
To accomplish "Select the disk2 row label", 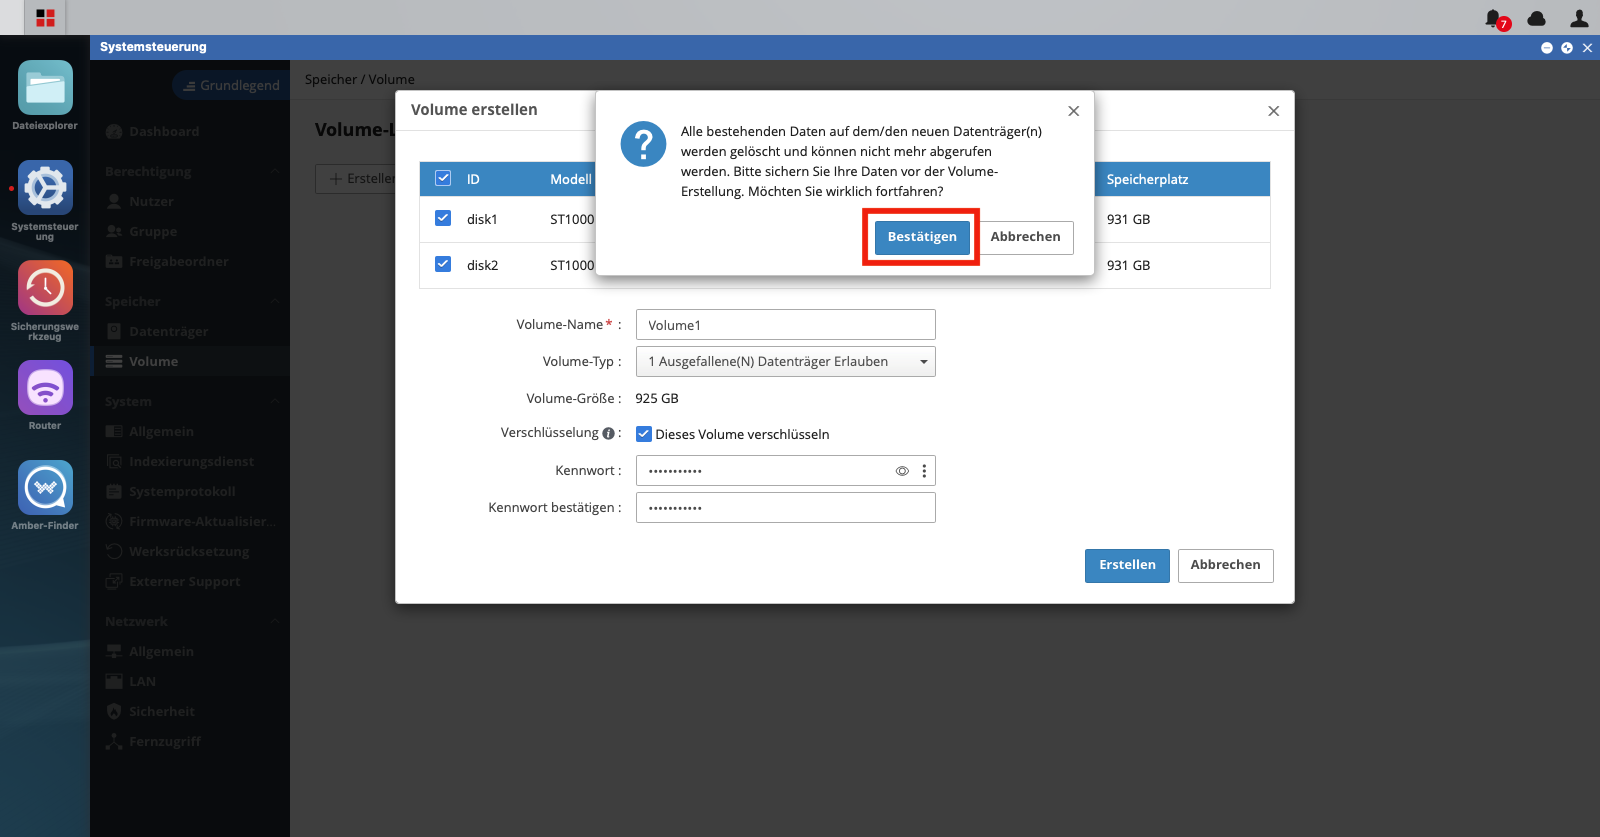I will pyautogui.click(x=482, y=265).
